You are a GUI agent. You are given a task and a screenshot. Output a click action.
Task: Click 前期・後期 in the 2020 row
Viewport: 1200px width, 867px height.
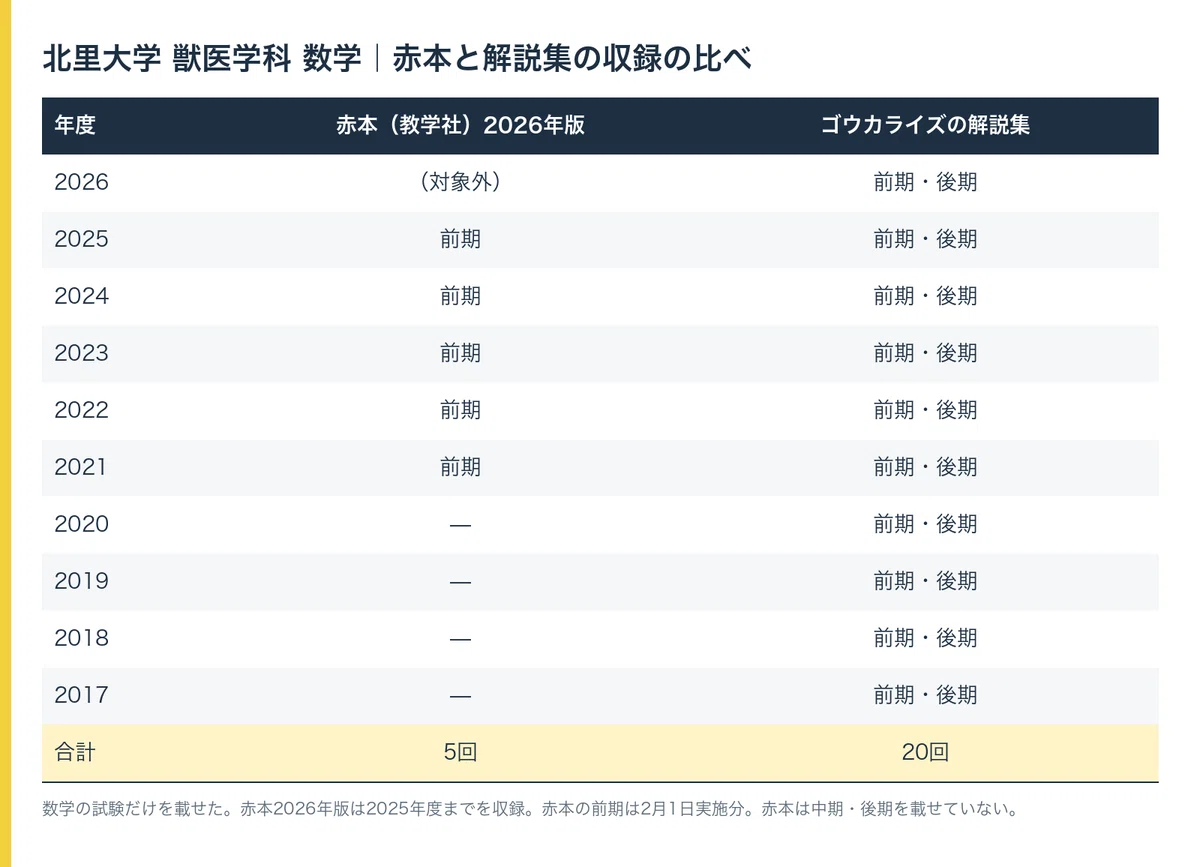[x=925, y=525]
